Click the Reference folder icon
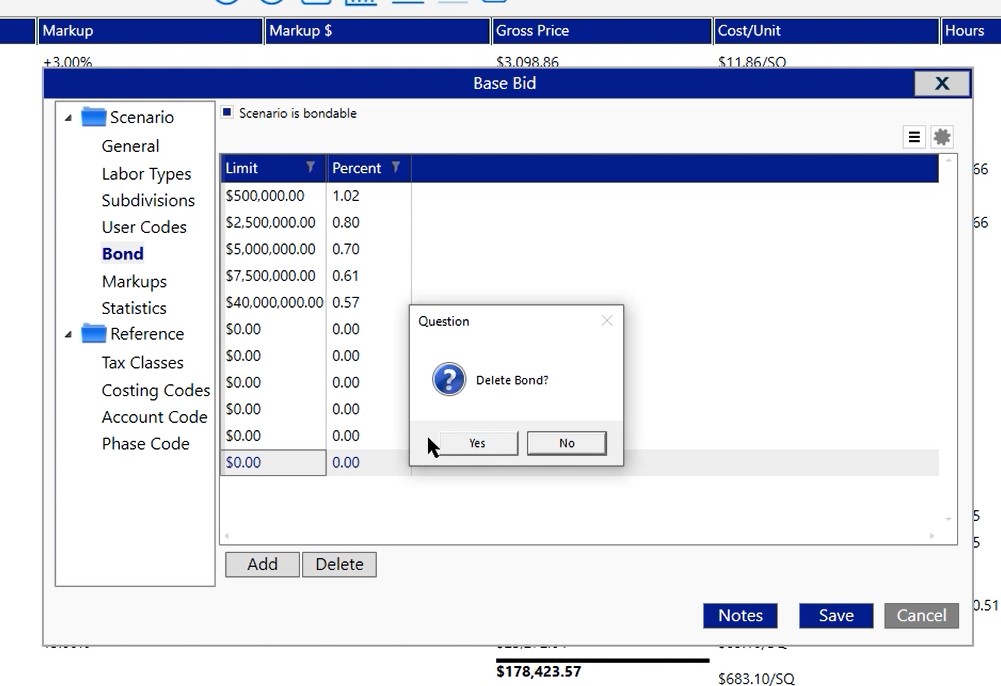The height and width of the screenshot is (686, 1001). point(94,334)
